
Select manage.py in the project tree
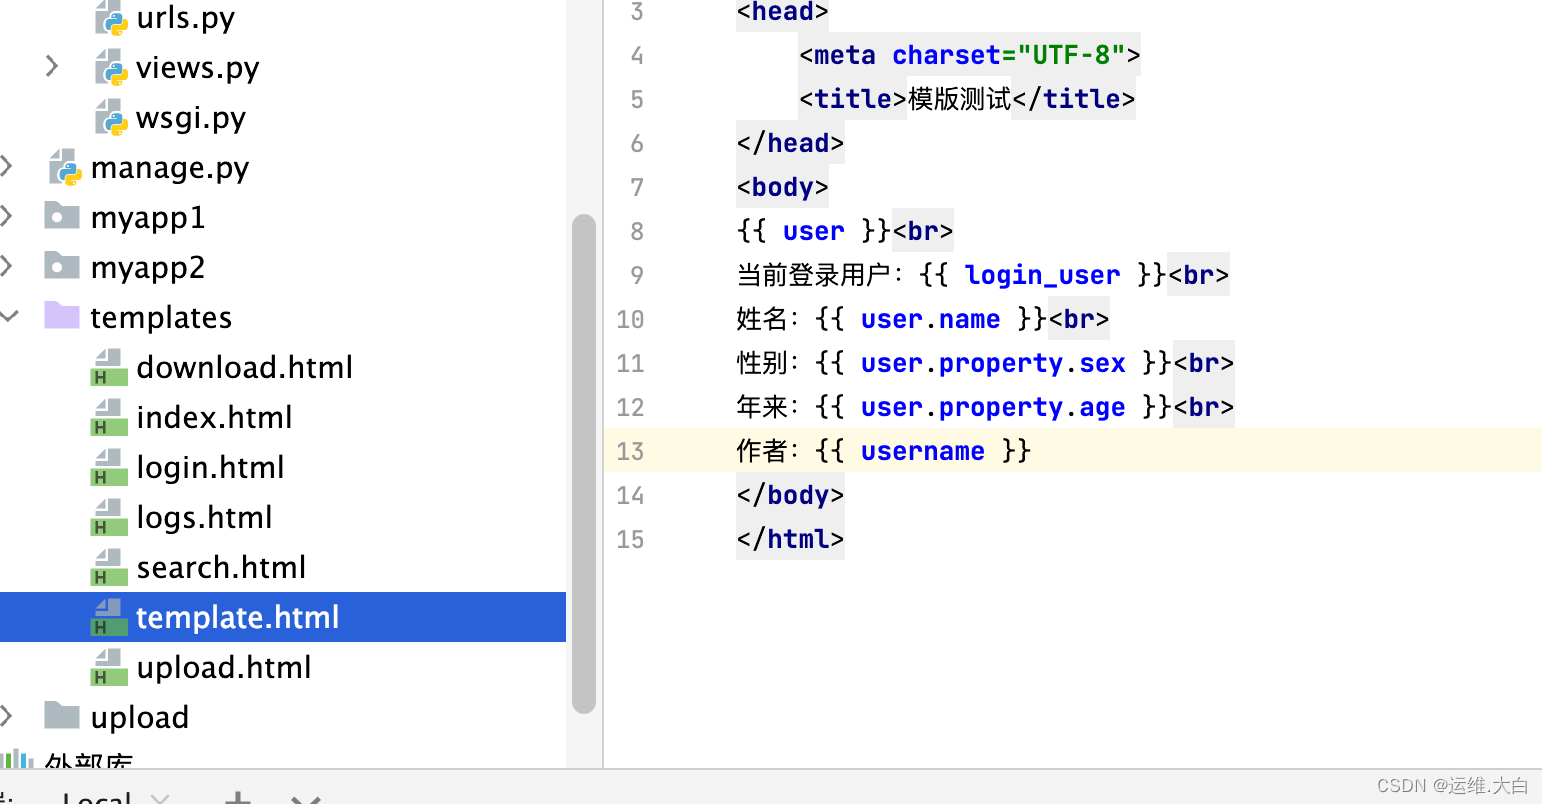(x=170, y=168)
